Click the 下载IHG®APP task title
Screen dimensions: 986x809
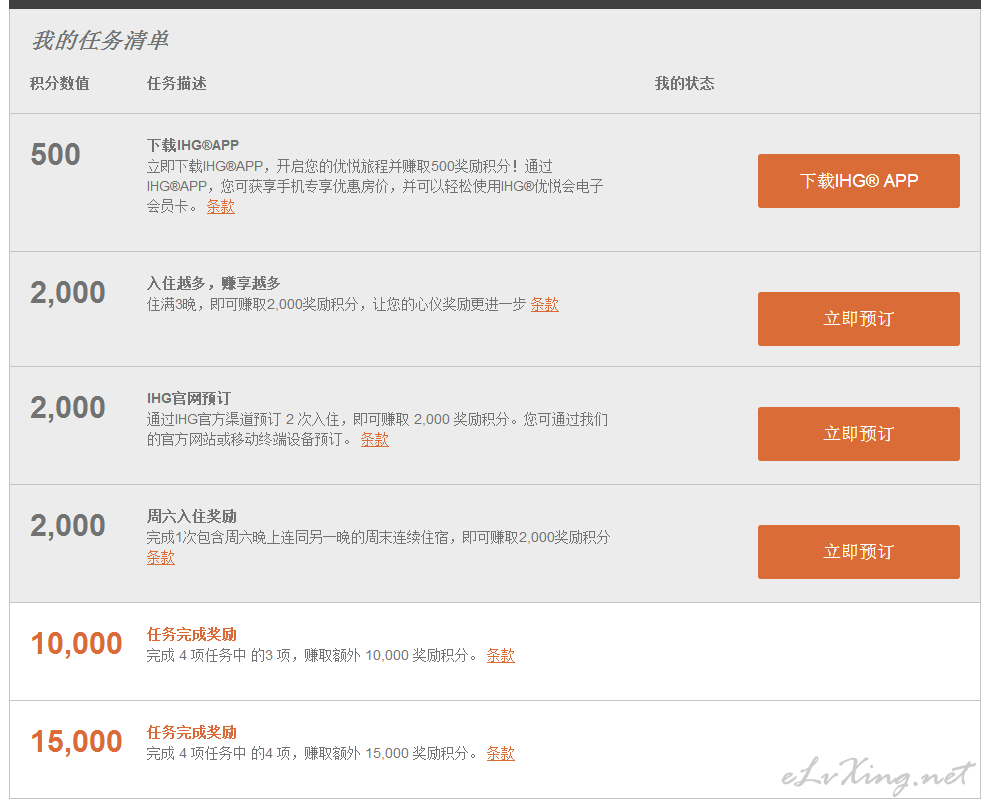[x=193, y=145]
